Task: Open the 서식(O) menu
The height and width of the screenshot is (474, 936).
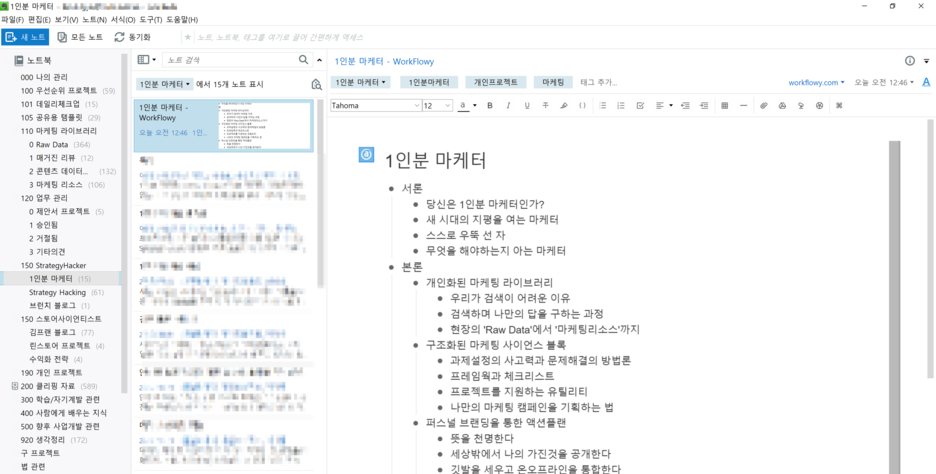Action: [123, 20]
